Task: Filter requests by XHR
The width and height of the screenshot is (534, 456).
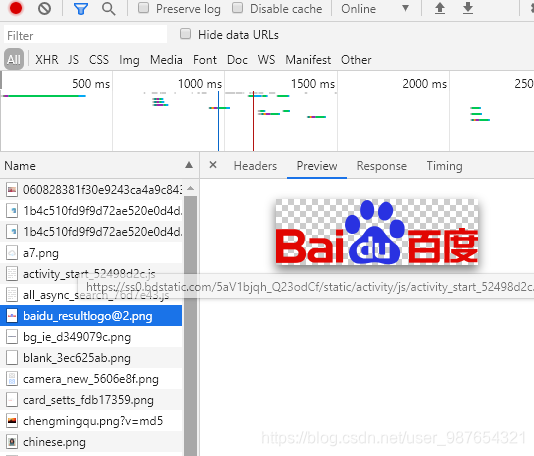Action: pos(47,60)
